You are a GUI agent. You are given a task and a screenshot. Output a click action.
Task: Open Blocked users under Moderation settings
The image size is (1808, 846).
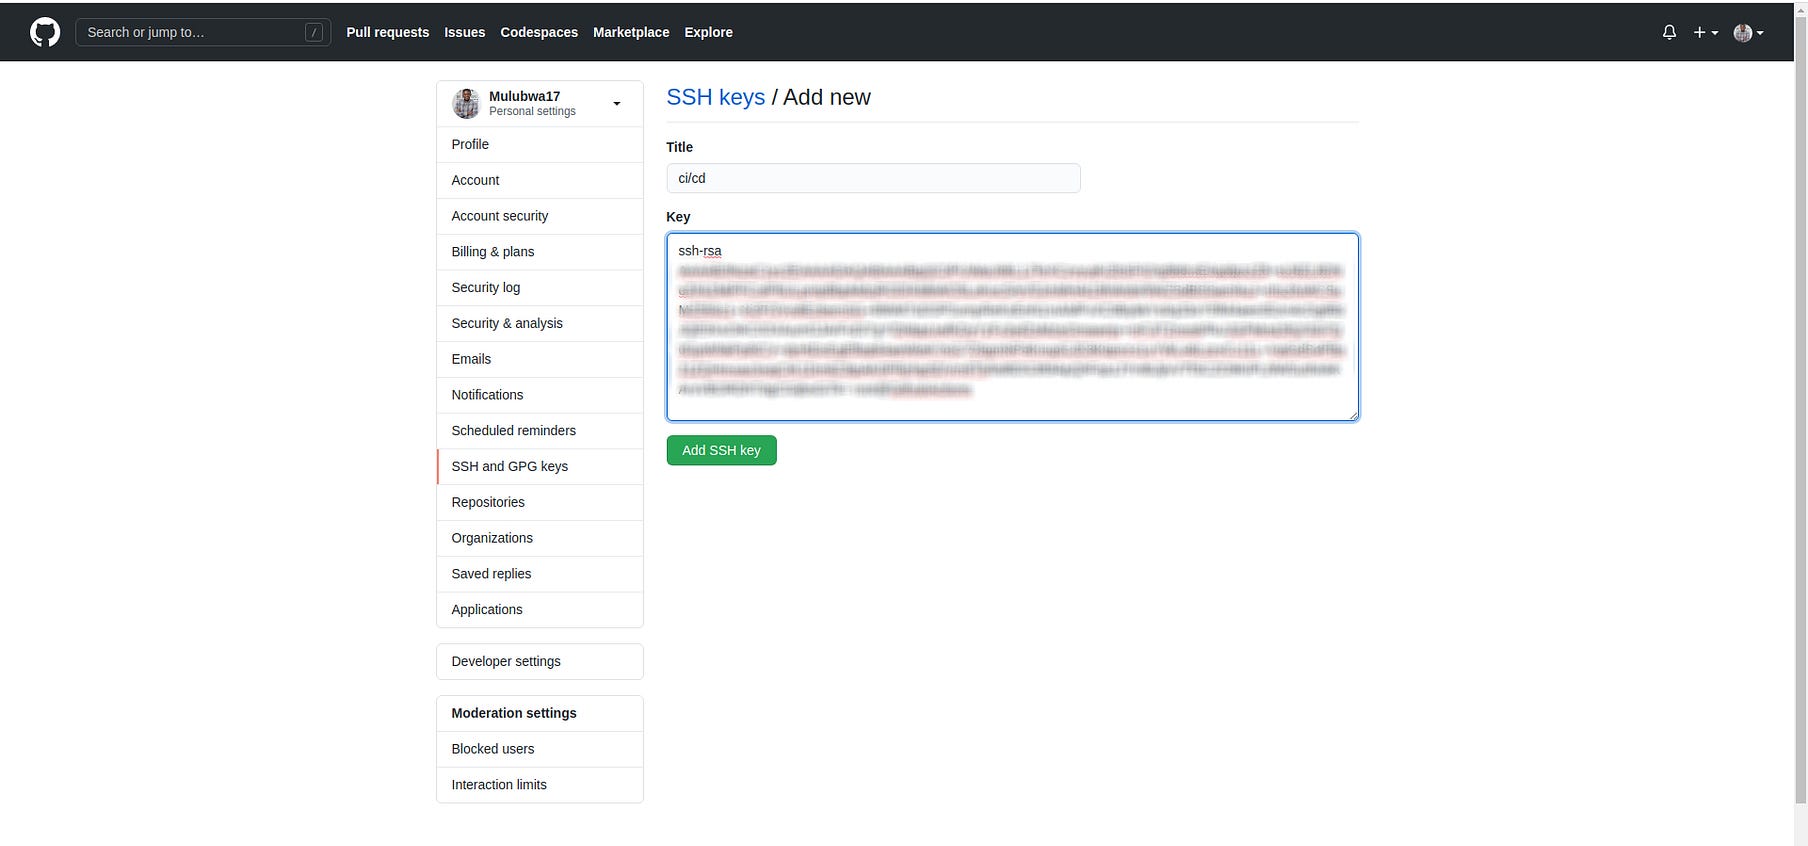(x=540, y=749)
